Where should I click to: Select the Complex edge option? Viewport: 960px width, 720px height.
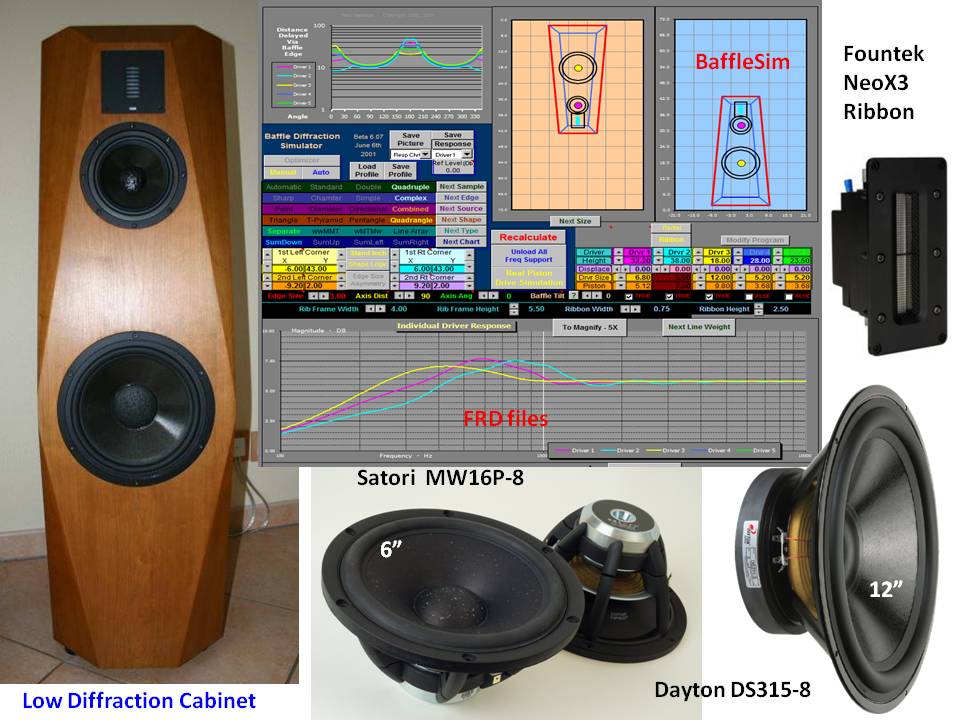coord(410,198)
